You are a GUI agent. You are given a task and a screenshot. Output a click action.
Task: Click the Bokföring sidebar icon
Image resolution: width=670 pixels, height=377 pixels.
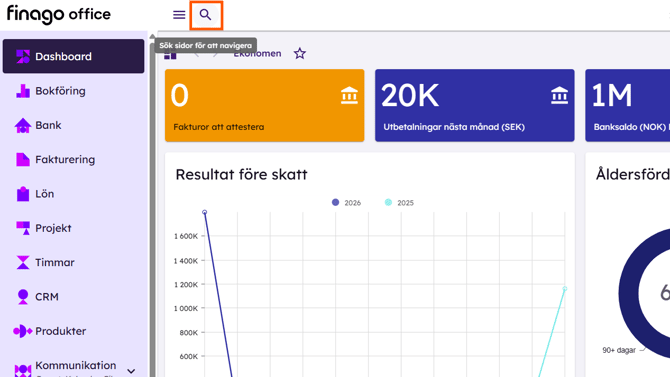[x=23, y=91]
